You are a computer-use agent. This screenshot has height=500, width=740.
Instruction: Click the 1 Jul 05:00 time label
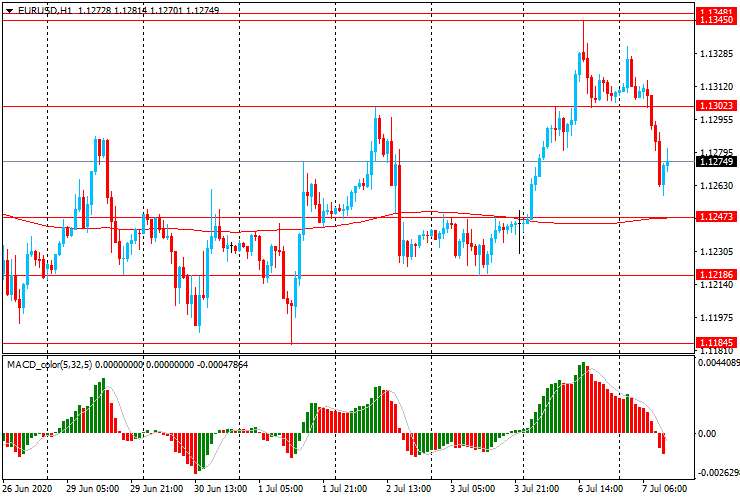[280, 488]
